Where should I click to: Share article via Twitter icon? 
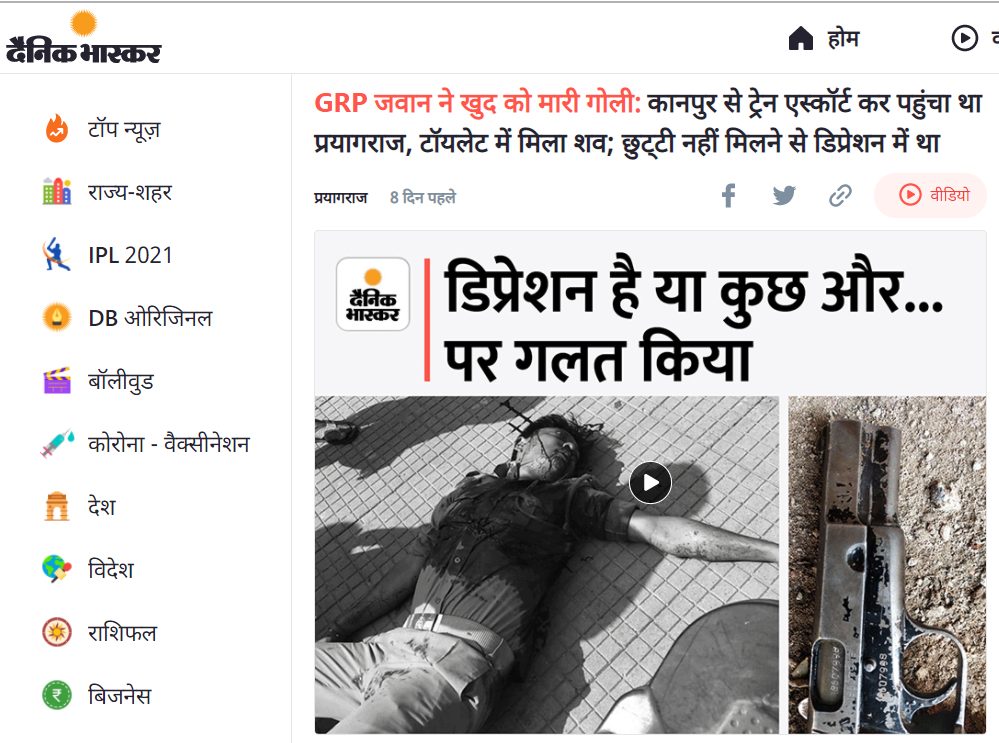[x=784, y=195]
